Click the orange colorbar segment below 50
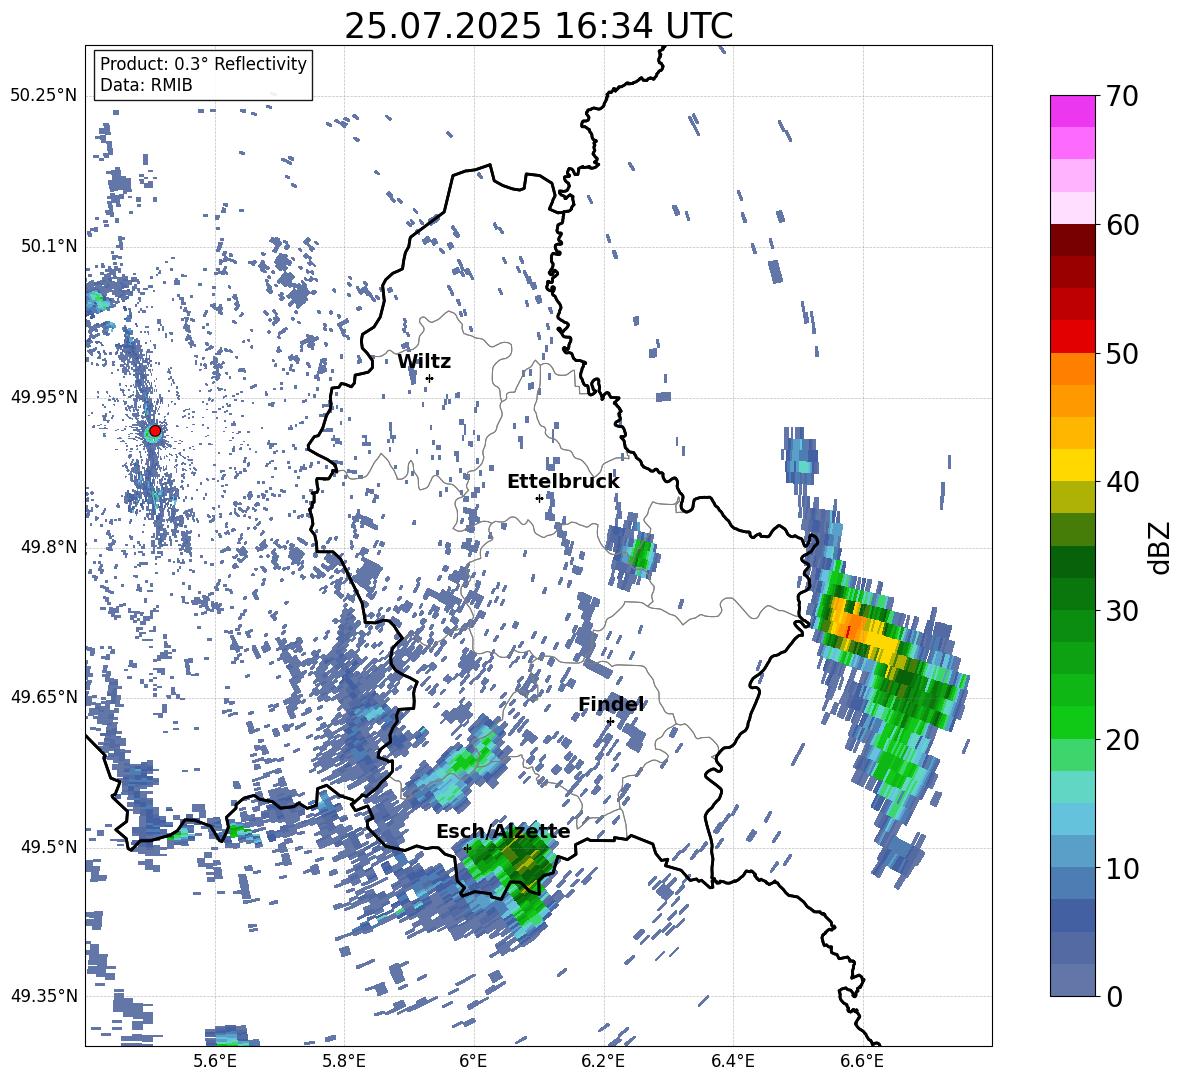This screenshot has height=1081, width=1184. point(1073,368)
